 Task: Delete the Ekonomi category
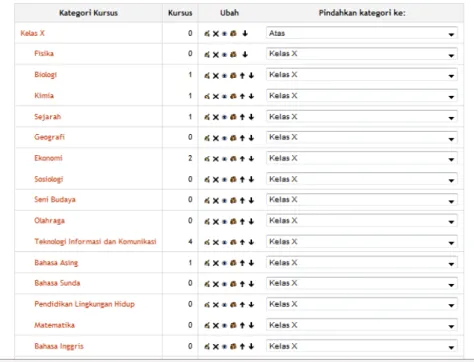(216, 159)
